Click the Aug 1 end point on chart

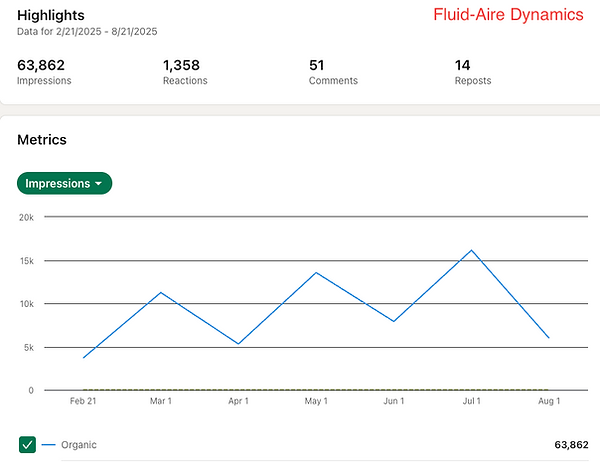(x=548, y=338)
